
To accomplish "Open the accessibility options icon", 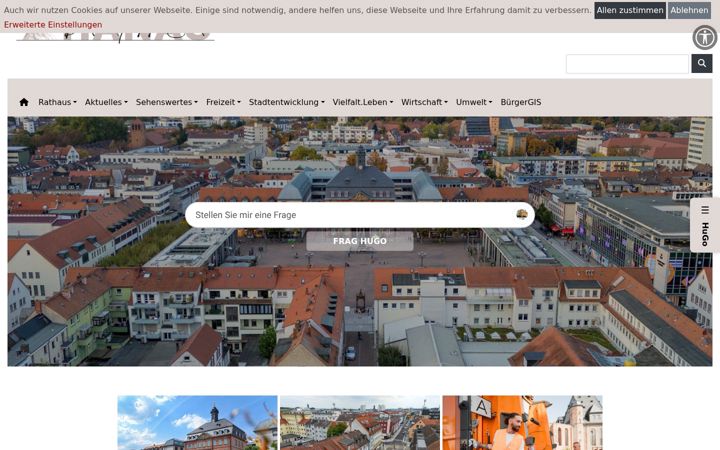I will pos(704,37).
